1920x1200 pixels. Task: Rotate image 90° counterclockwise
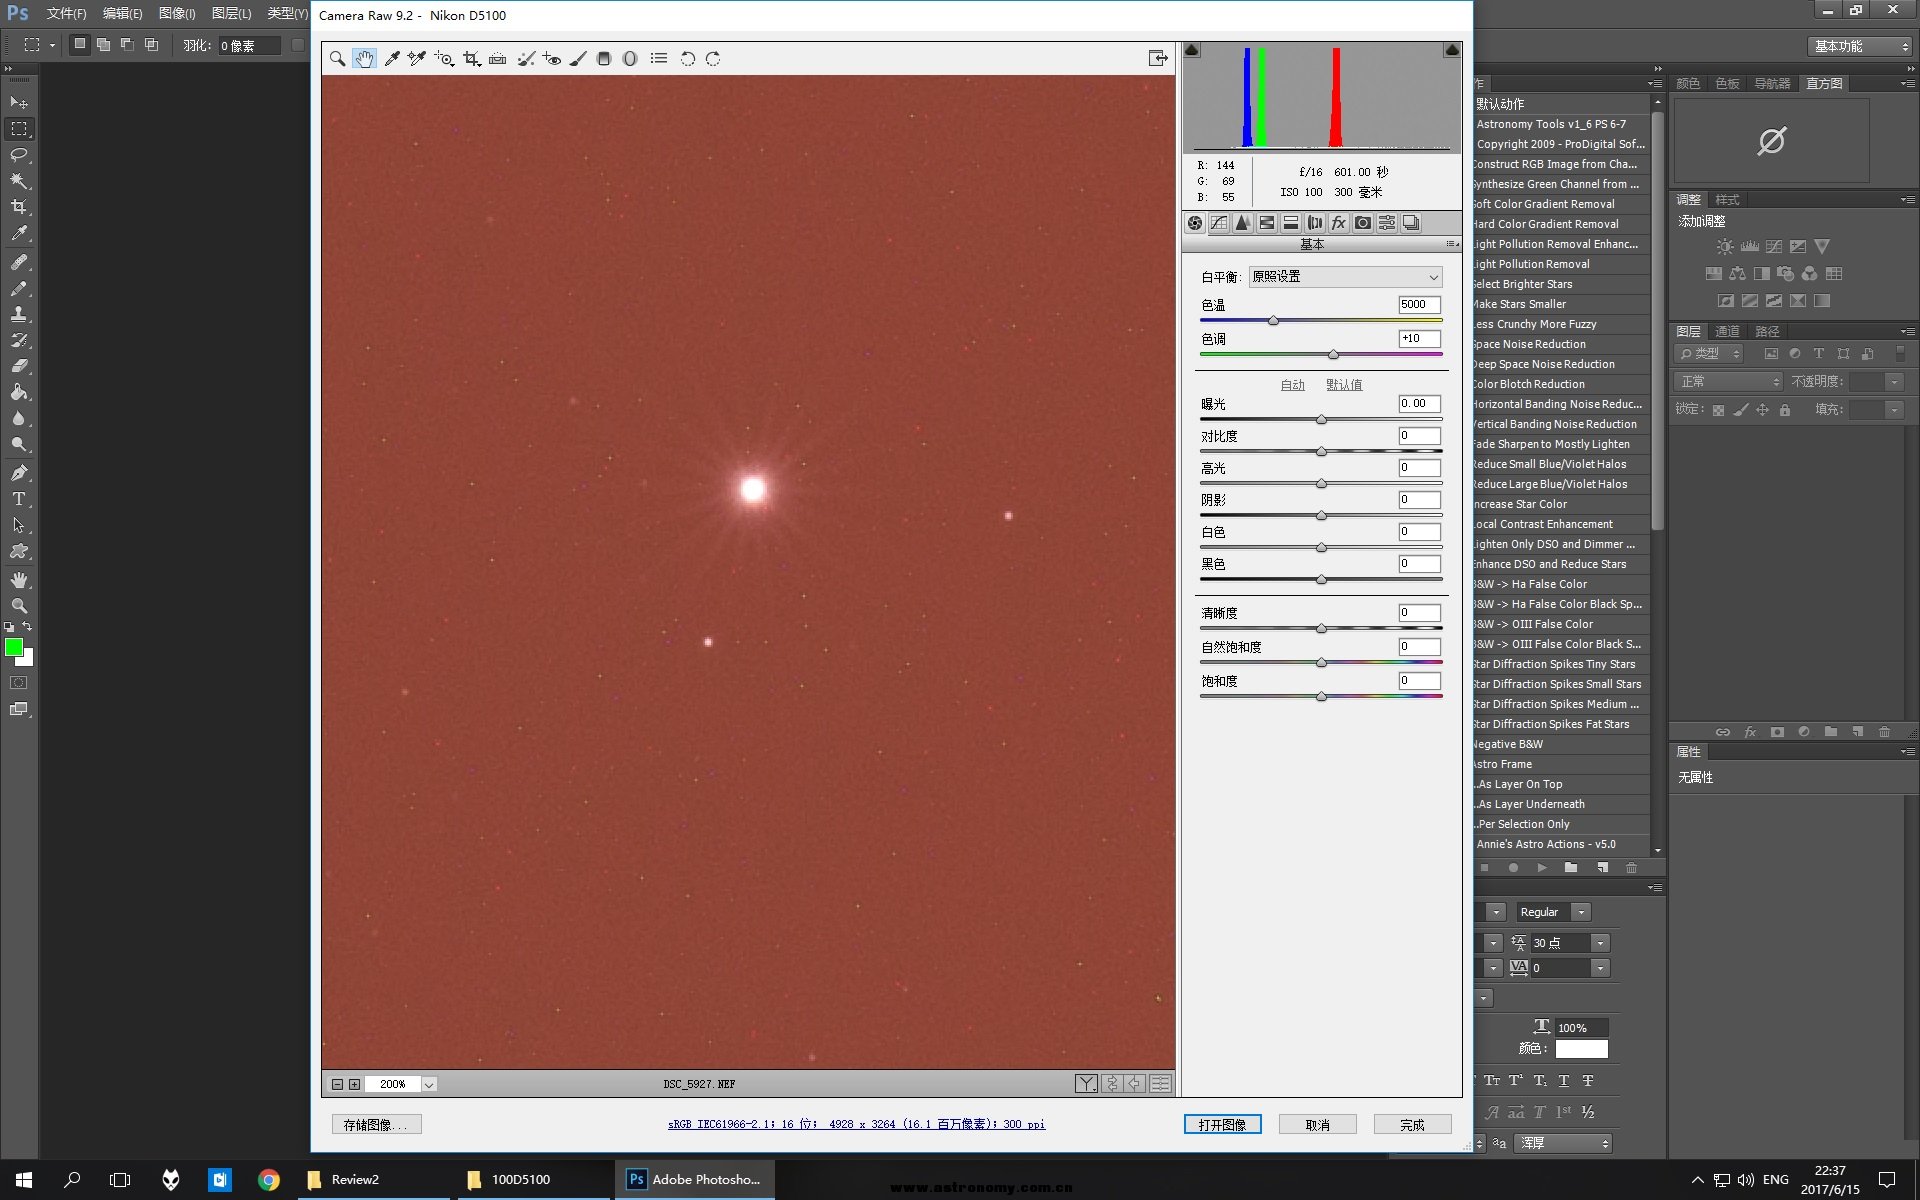coord(688,59)
